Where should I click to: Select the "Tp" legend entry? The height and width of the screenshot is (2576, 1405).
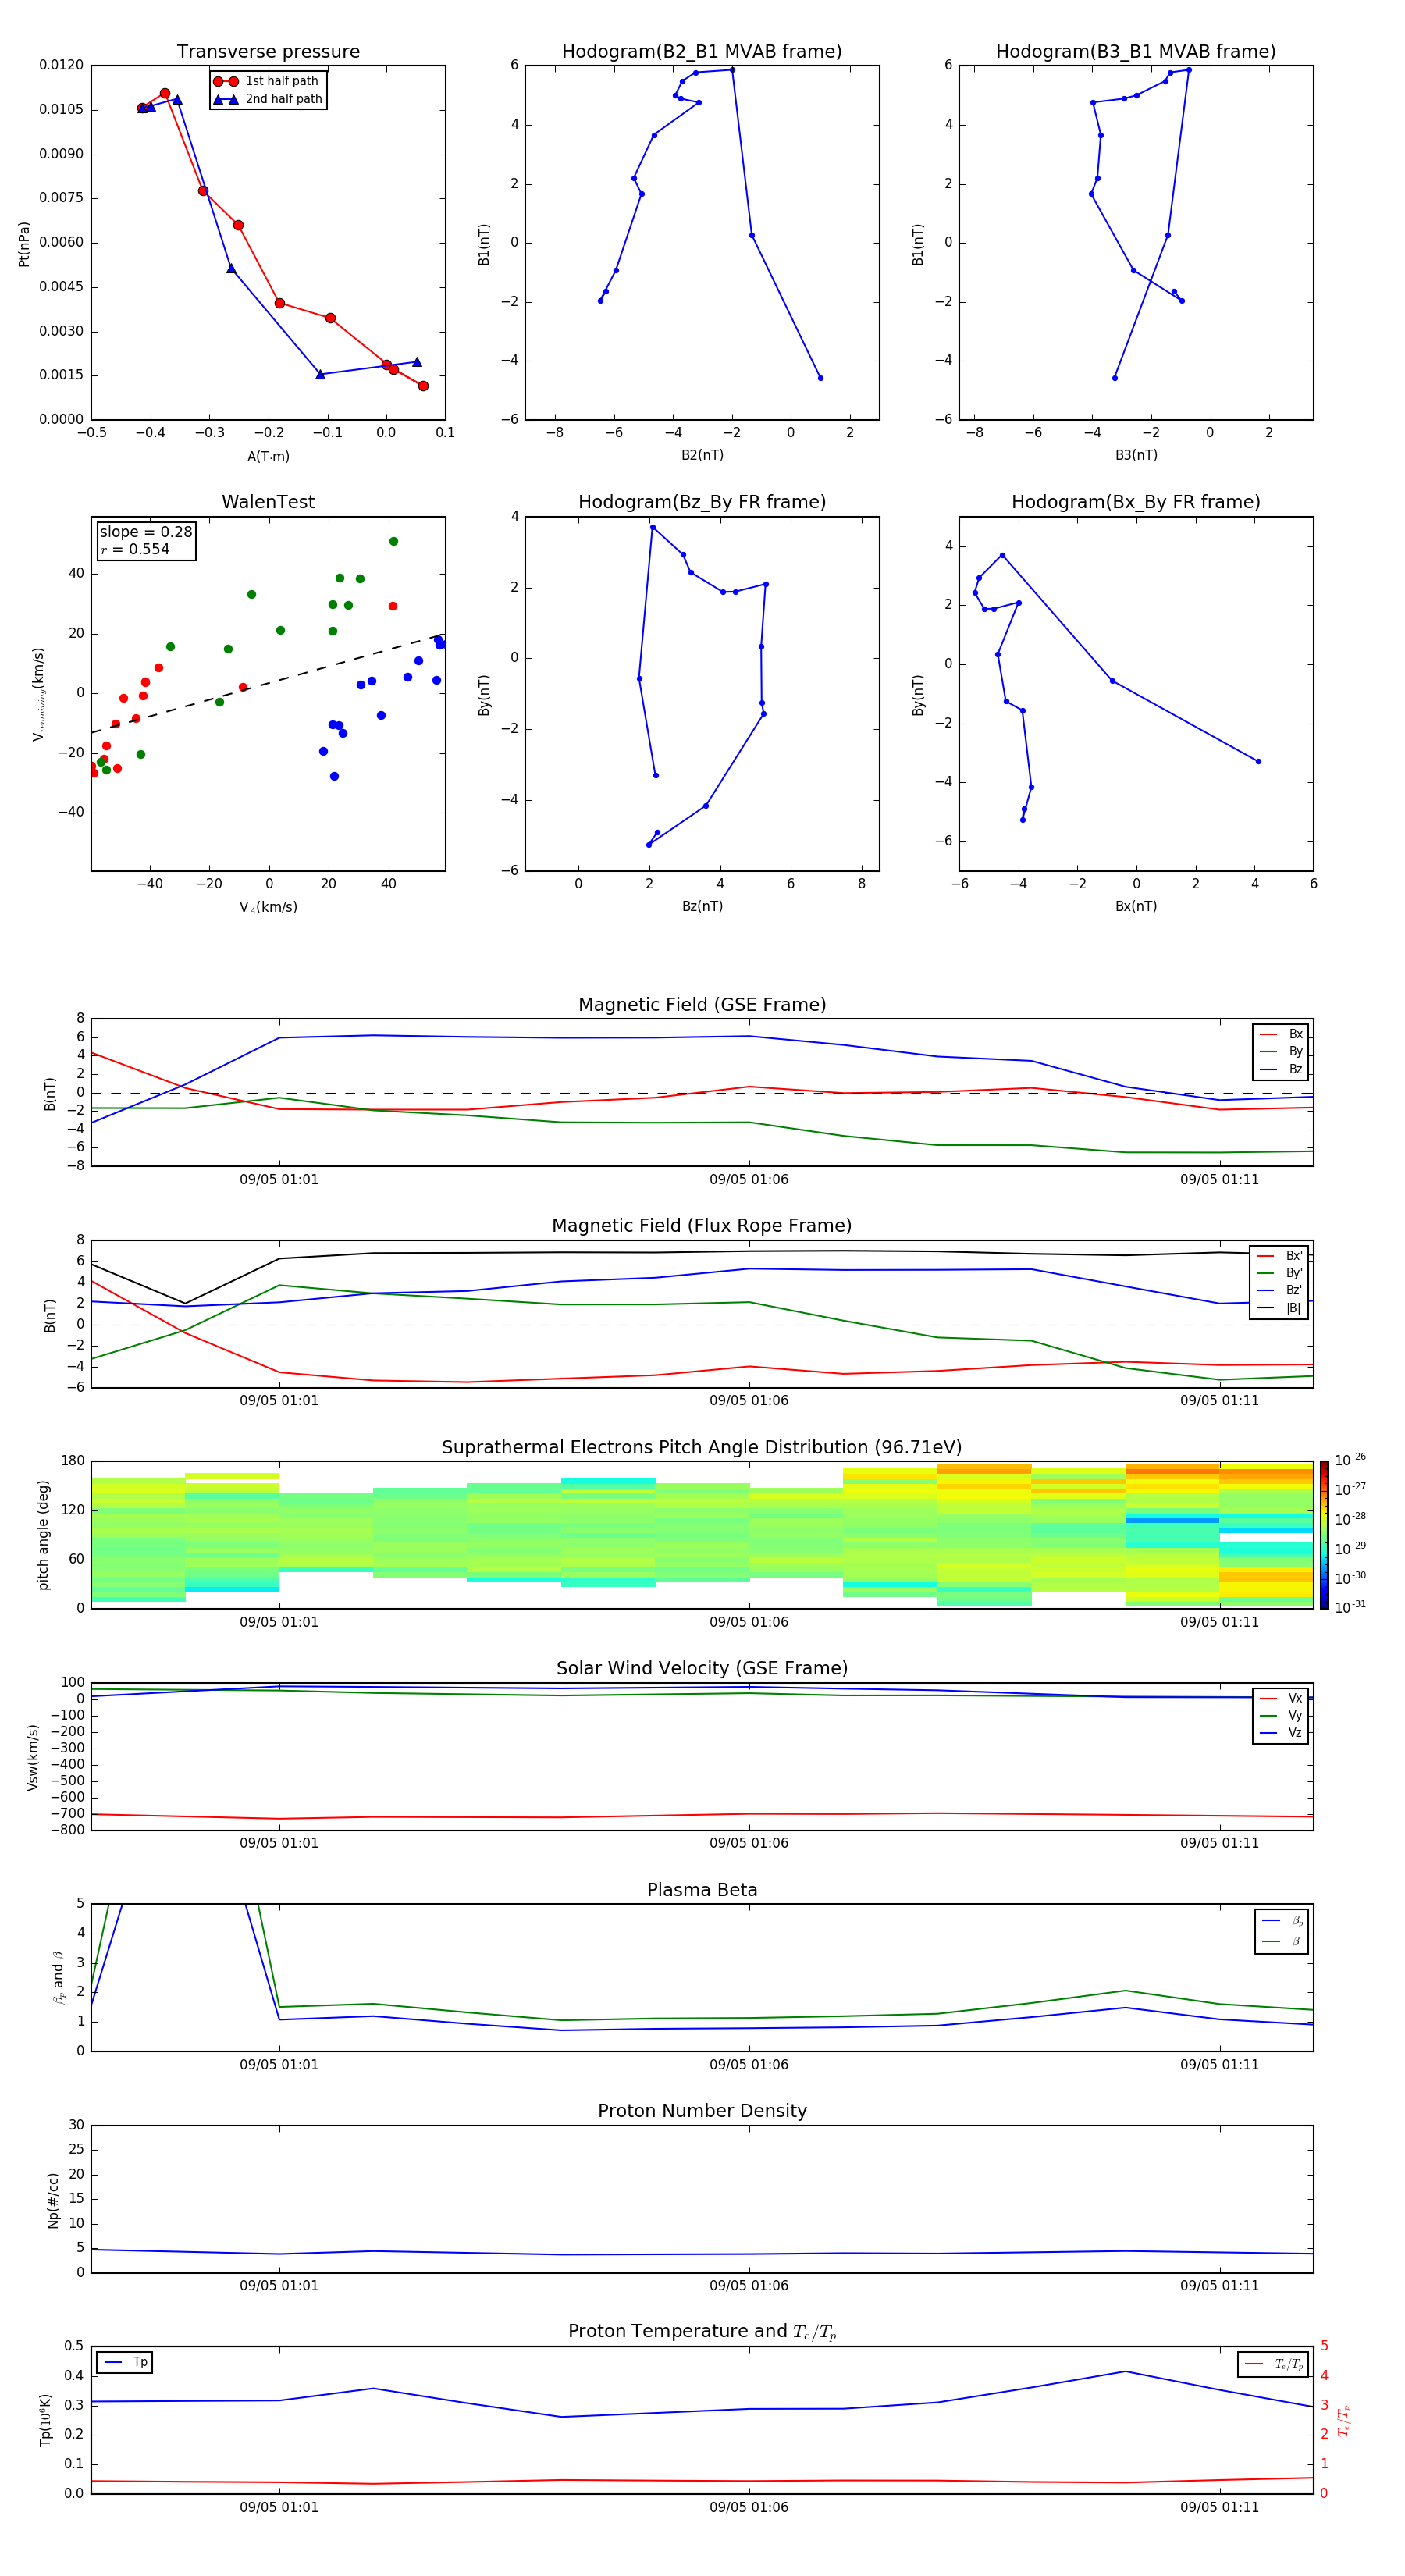[125, 2362]
